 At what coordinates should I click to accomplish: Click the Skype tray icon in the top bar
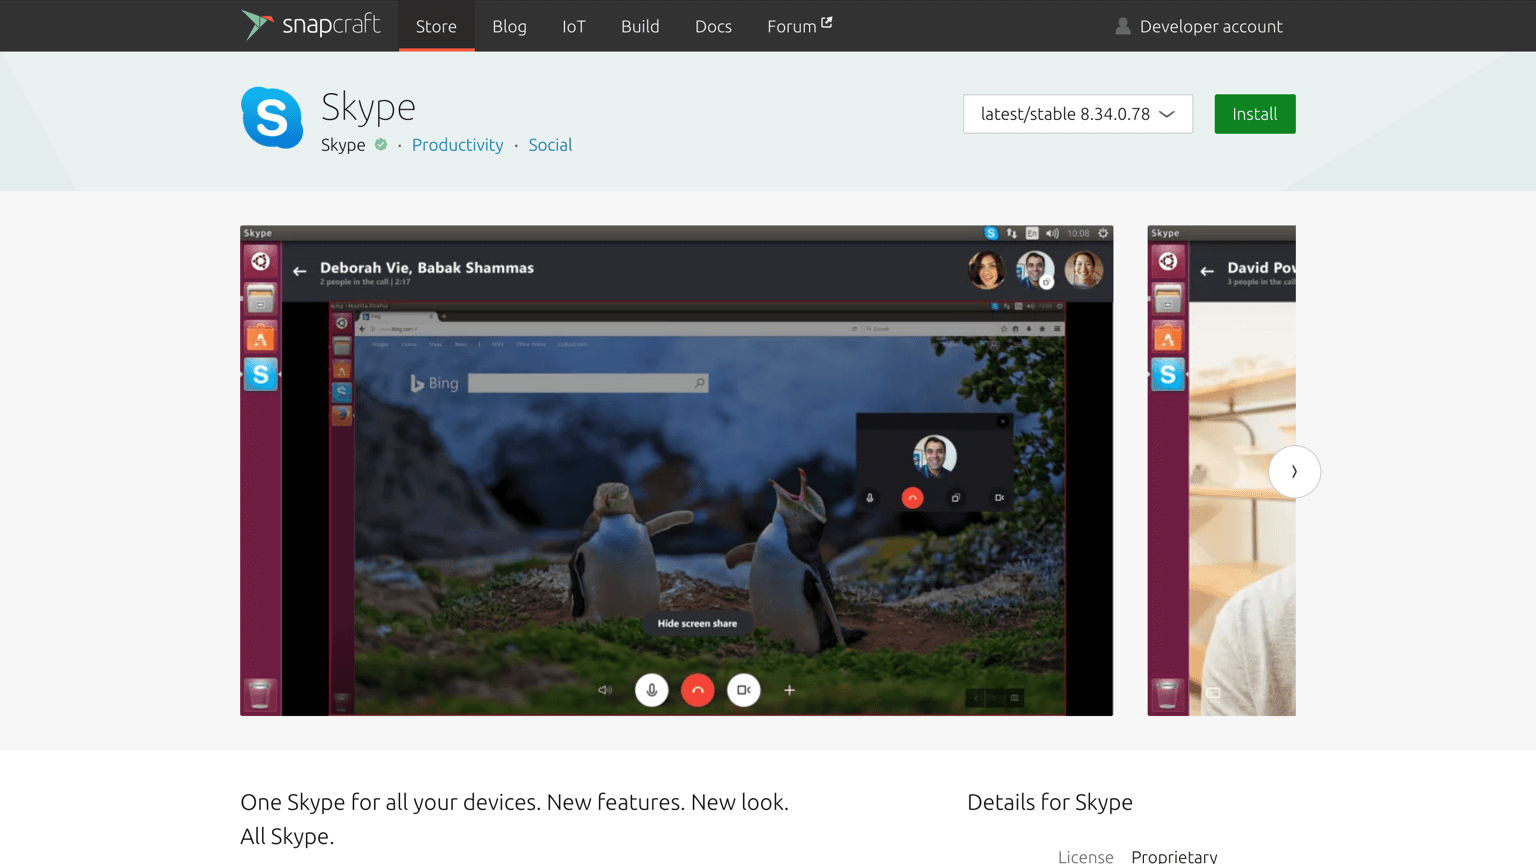pyautogui.click(x=991, y=233)
